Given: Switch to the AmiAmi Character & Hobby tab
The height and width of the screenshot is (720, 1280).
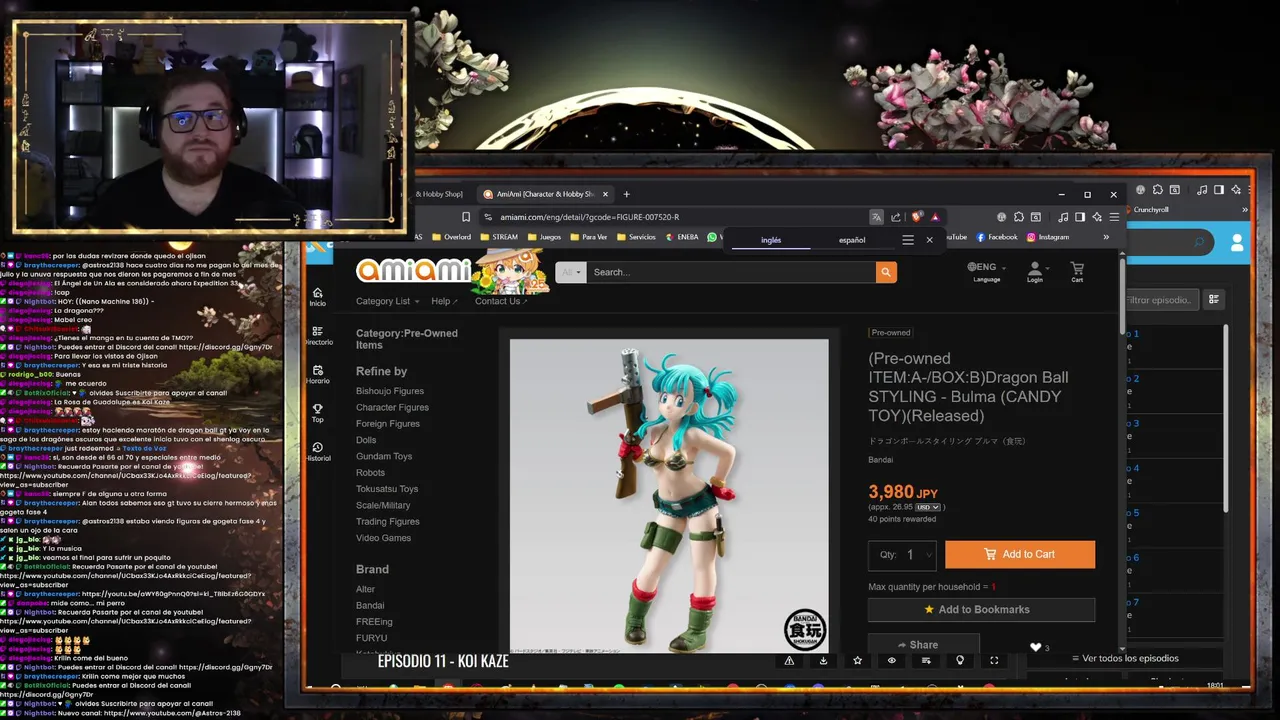Looking at the screenshot, I should click(x=544, y=194).
